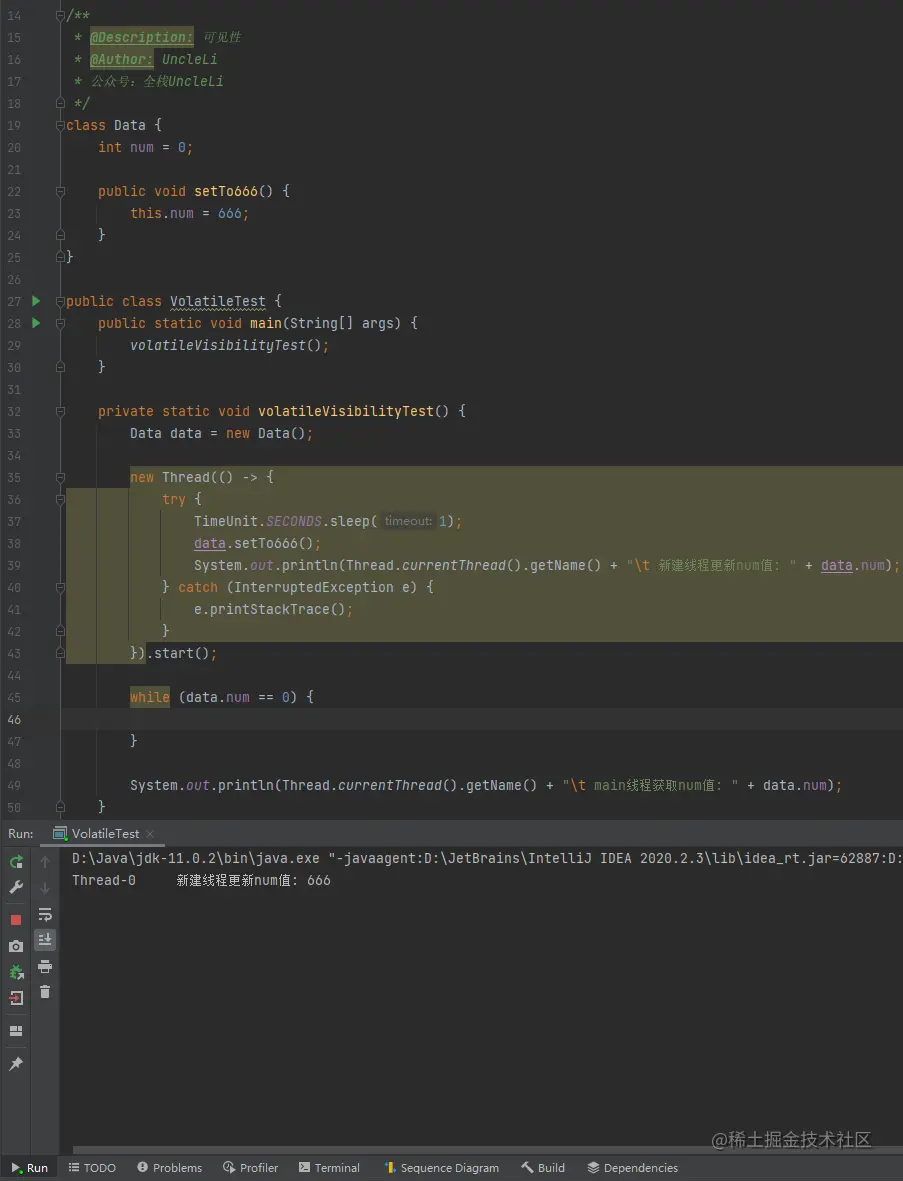Image resolution: width=903 pixels, height=1181 pixels.
Task: Stop the running process with red square
Action: point(16,920)
